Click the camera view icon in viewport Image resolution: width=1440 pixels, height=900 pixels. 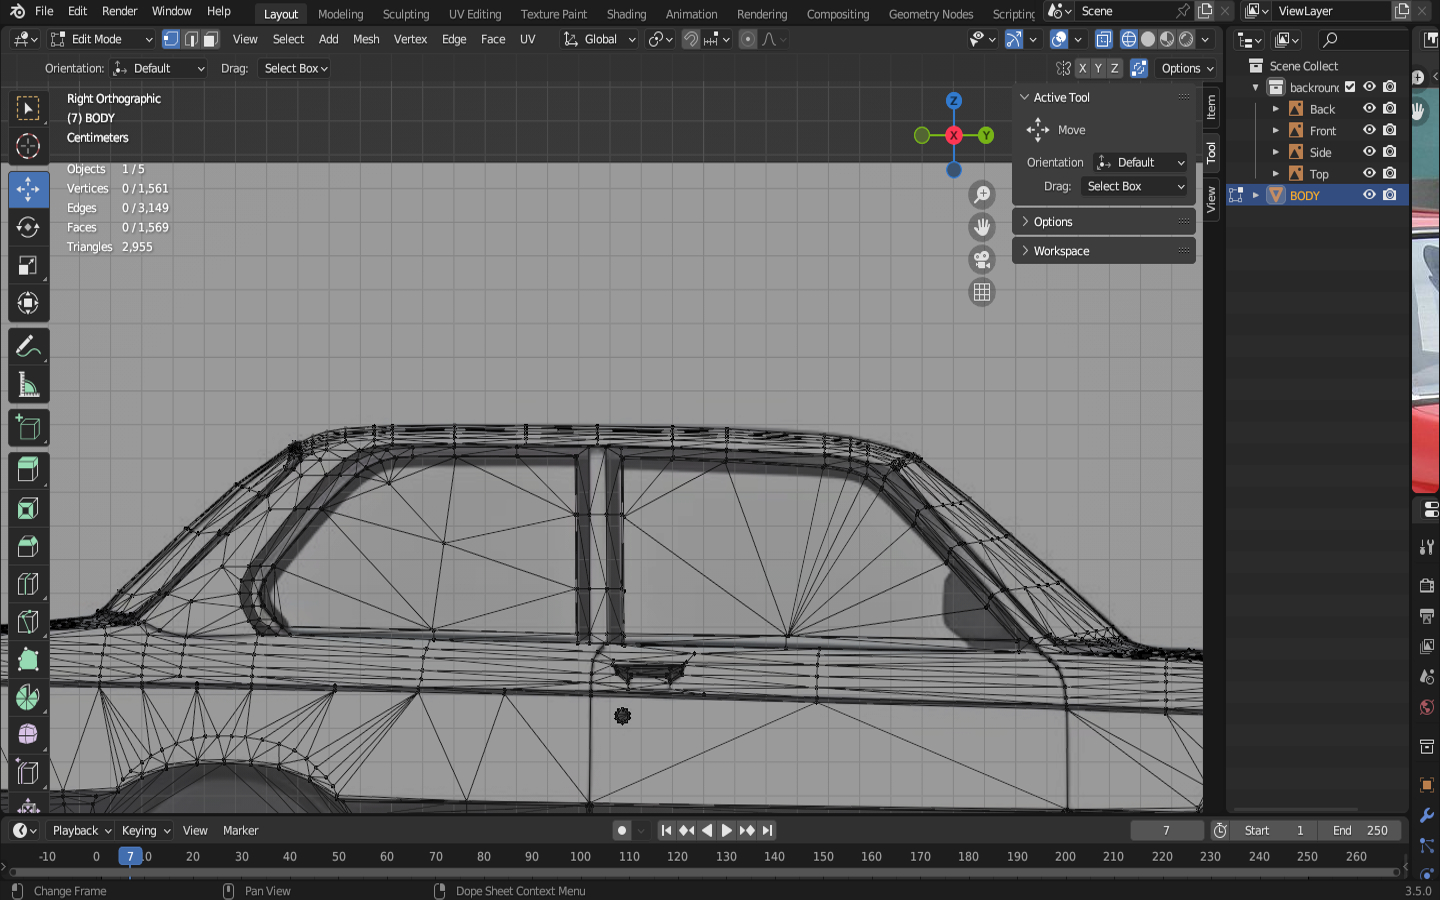tap(982, 260)
